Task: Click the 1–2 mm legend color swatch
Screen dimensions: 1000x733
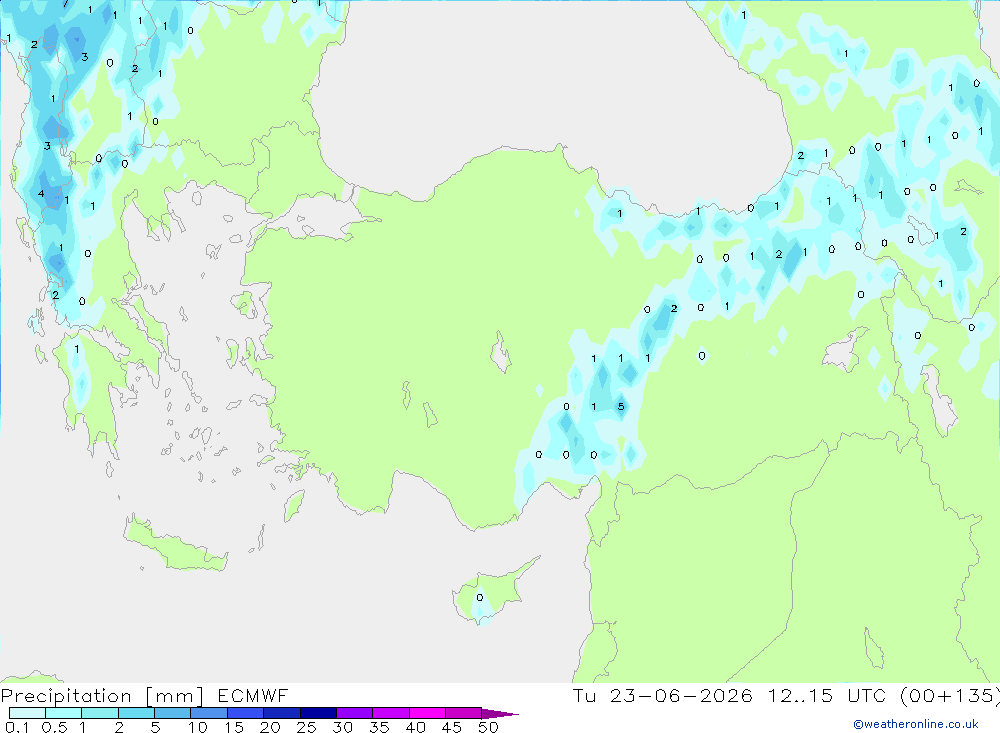Action: [x=99, y=713]
